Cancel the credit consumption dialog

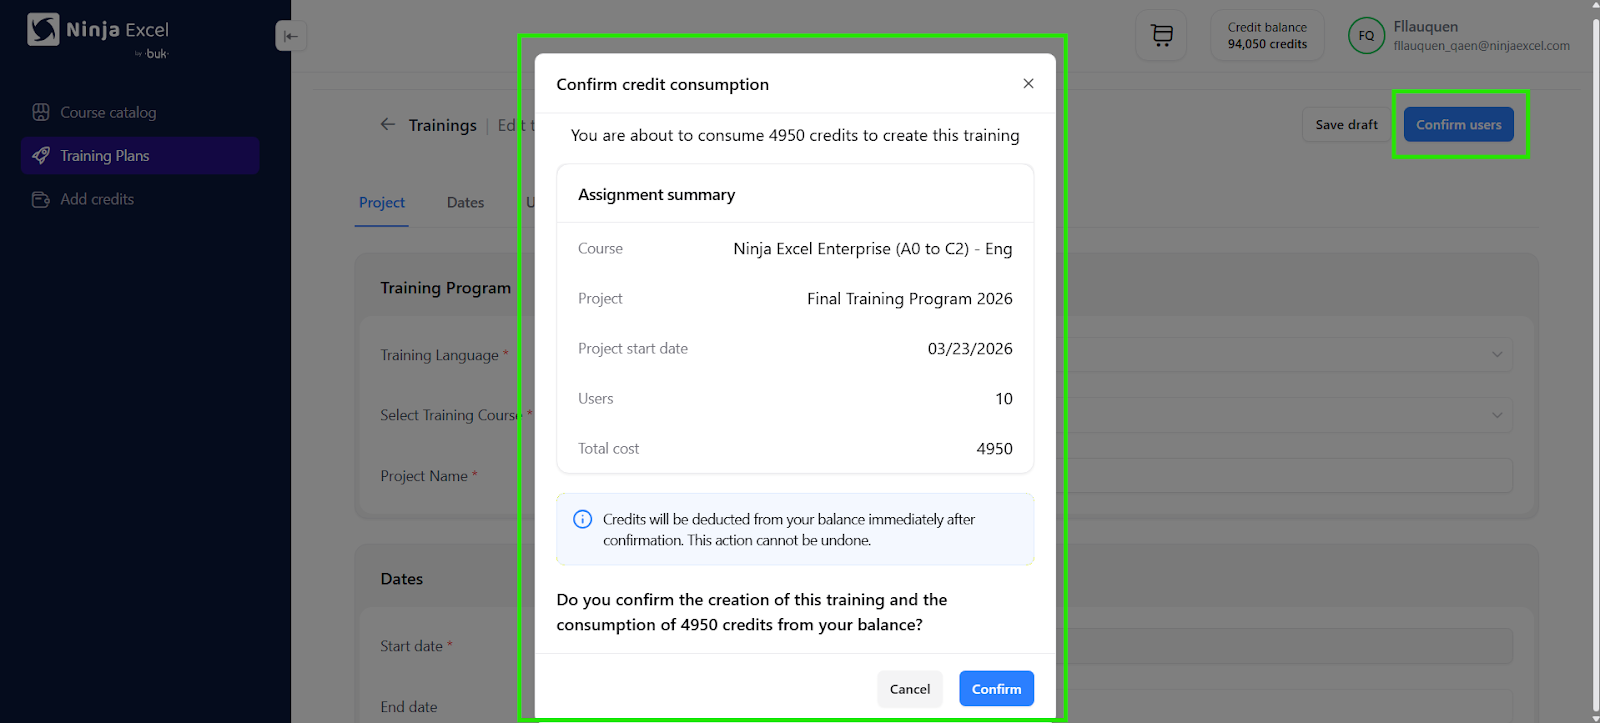coord(910,689)
